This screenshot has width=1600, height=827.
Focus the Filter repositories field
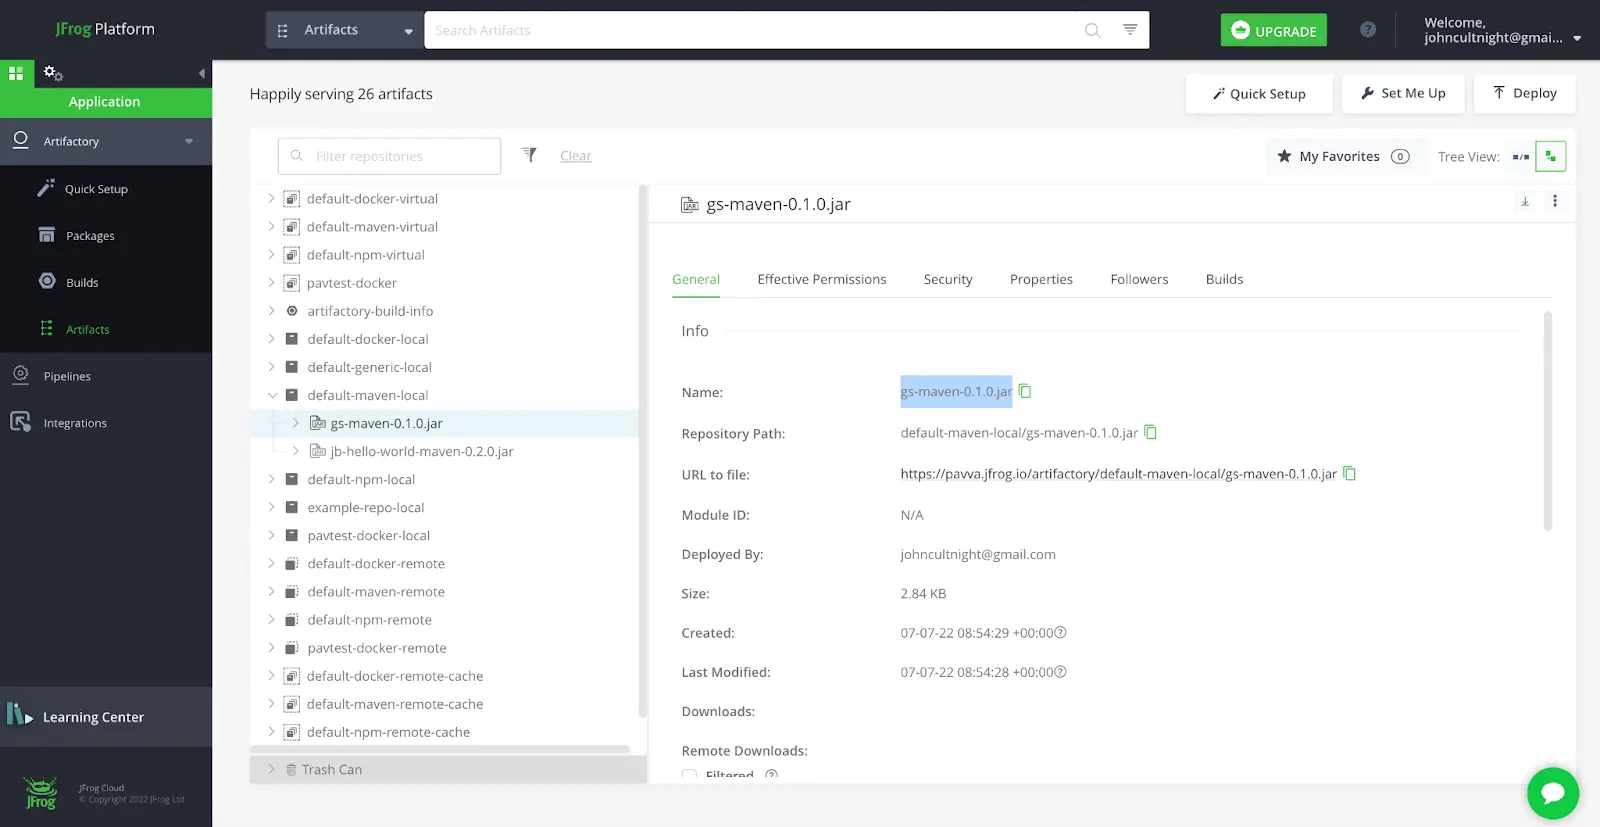389,156
